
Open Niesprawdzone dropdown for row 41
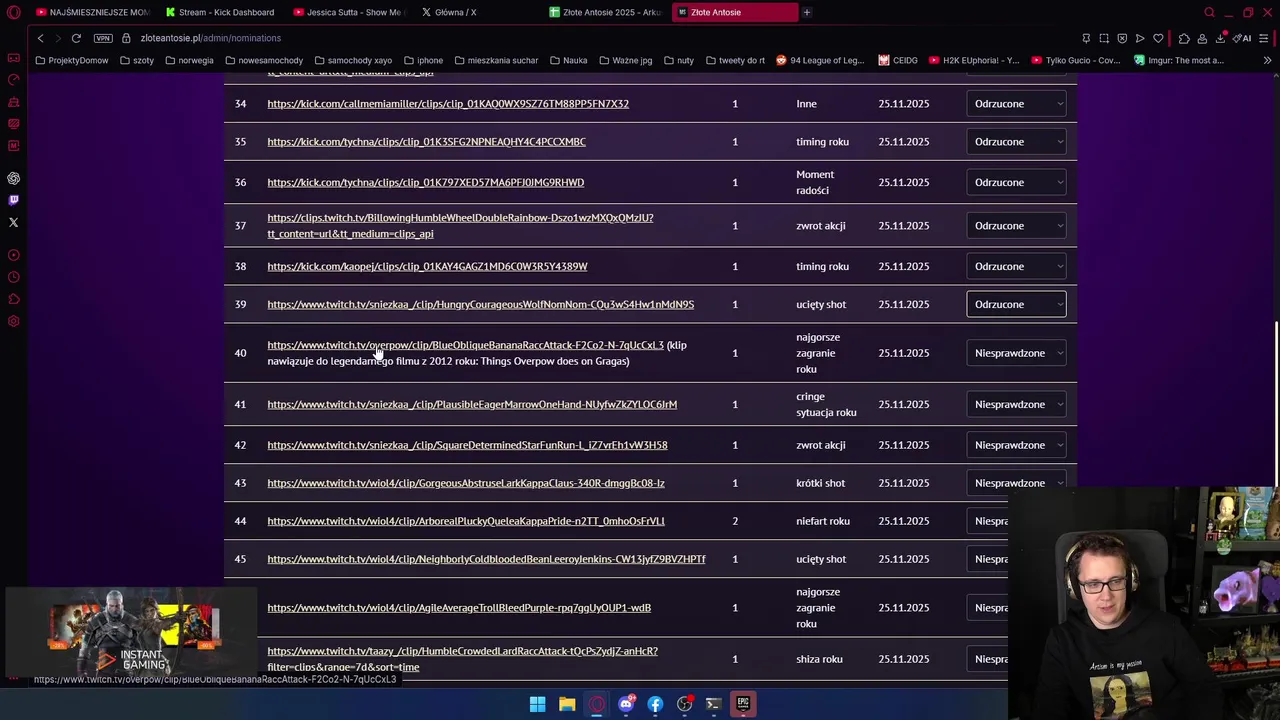pos(1016,404)
